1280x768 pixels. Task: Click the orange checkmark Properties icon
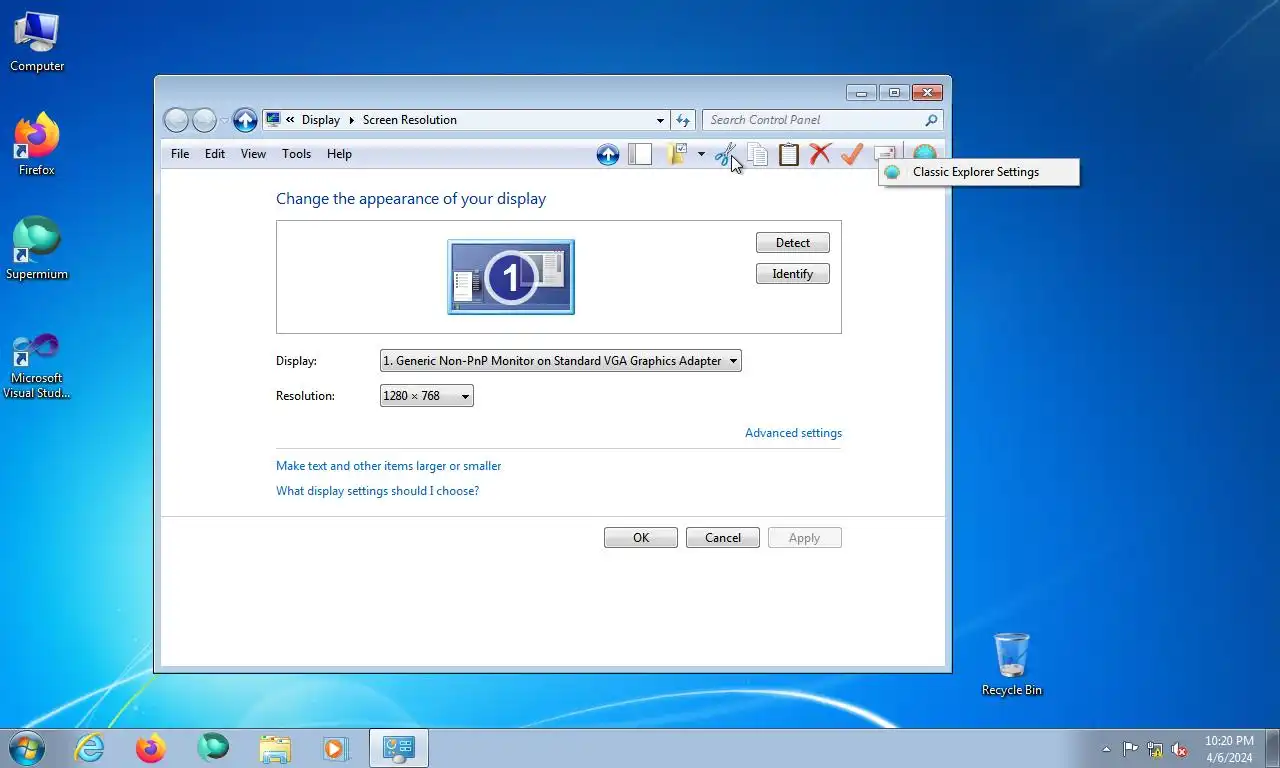click(852, 154)
